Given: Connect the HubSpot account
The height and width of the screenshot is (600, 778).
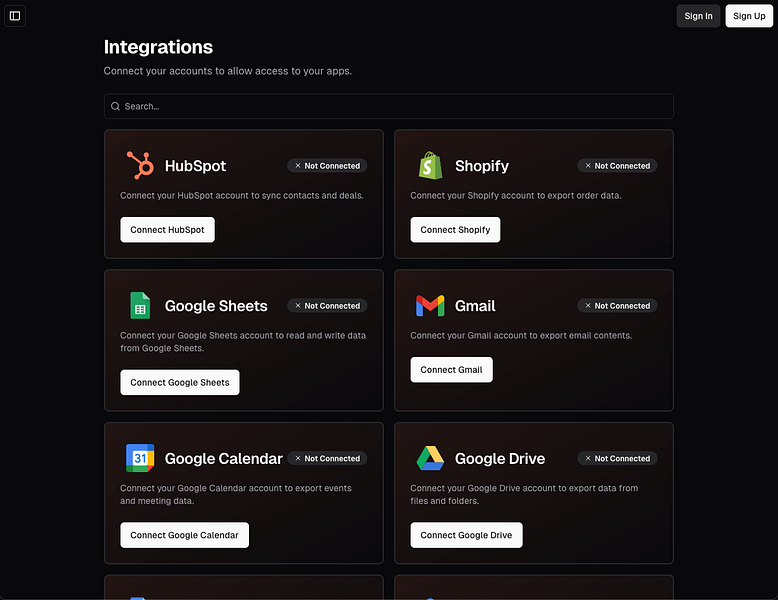Looking at the screenshot, I should (167, 230).
